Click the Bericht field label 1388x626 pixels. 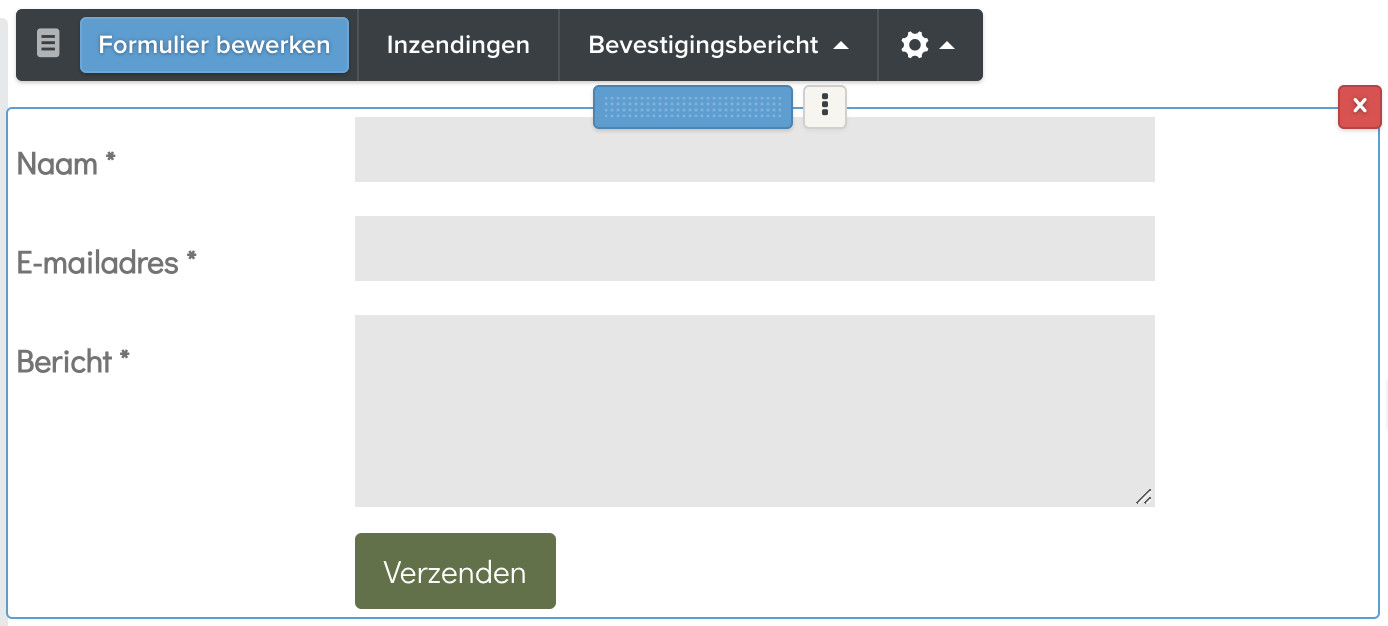click(64, 362)
